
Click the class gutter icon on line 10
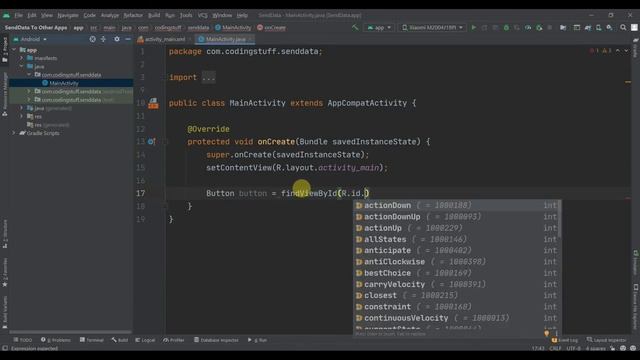153,103
